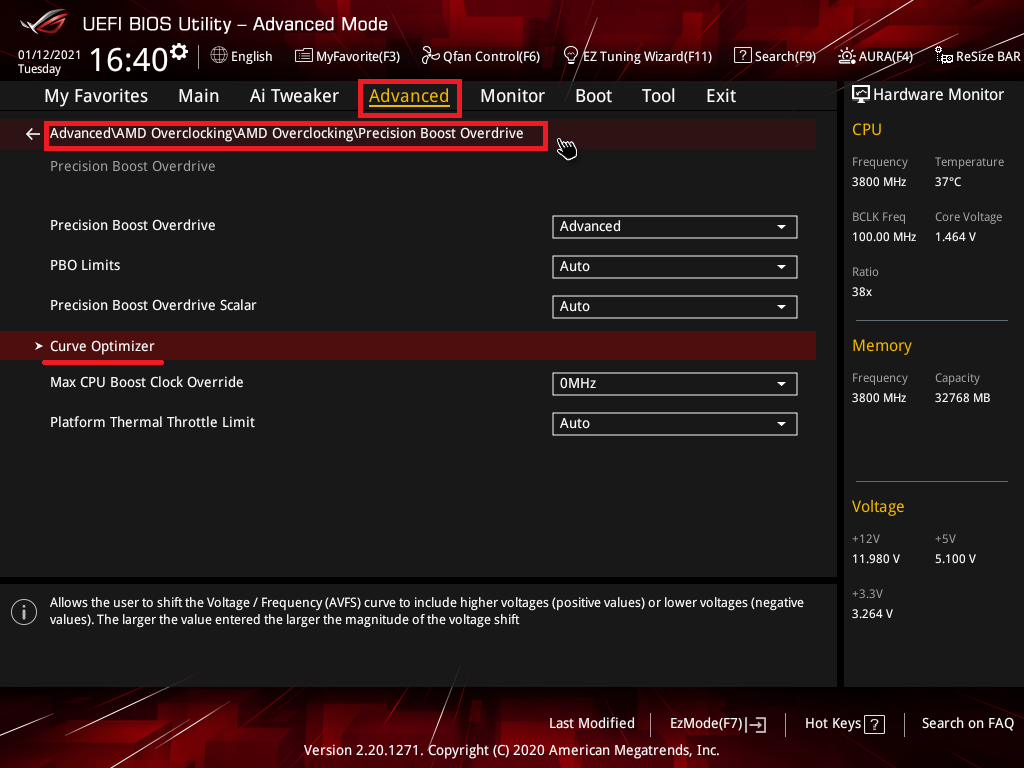This screenshot has height=768, width=1024.
Task: Click the info icon beside help text
Action: (x=24, y=612)
